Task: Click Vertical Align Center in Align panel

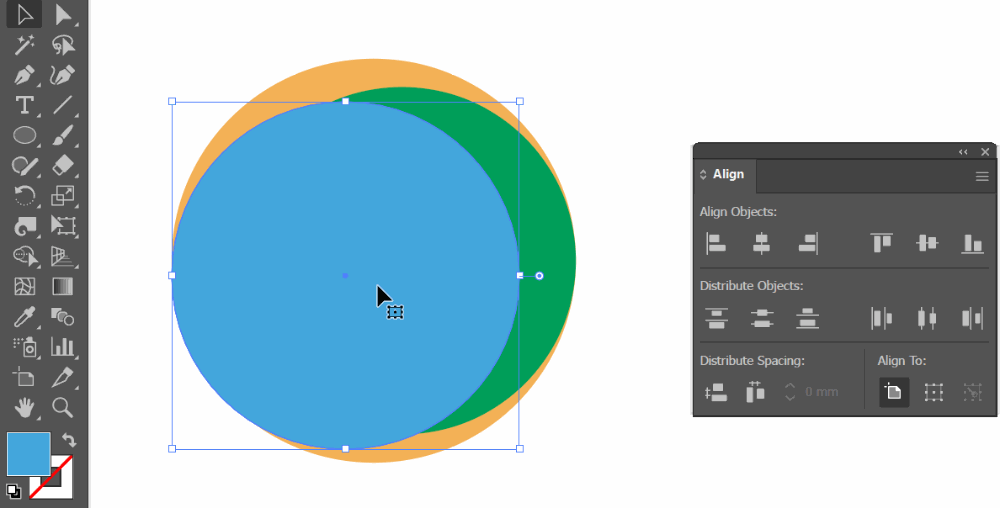Action: tap(927, 243)
